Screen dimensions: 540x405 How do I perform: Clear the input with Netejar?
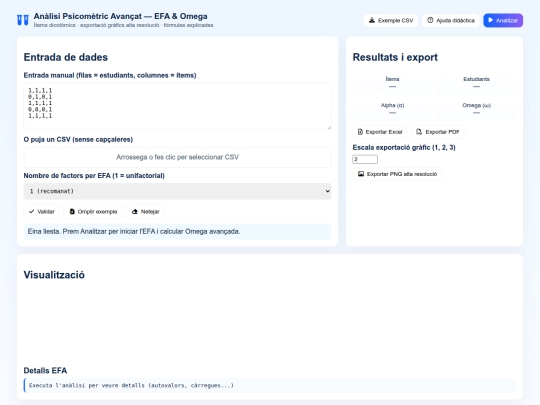pyautogui.click(x=145, y=211)
